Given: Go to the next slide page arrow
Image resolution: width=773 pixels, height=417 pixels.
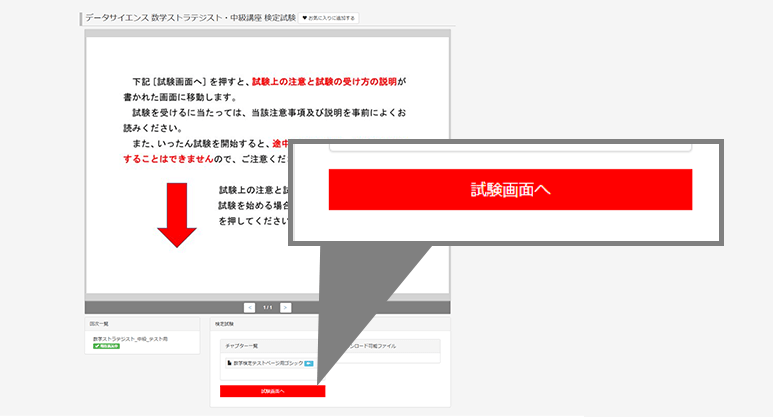Looking at the screenshot, I should coord(286,307).
